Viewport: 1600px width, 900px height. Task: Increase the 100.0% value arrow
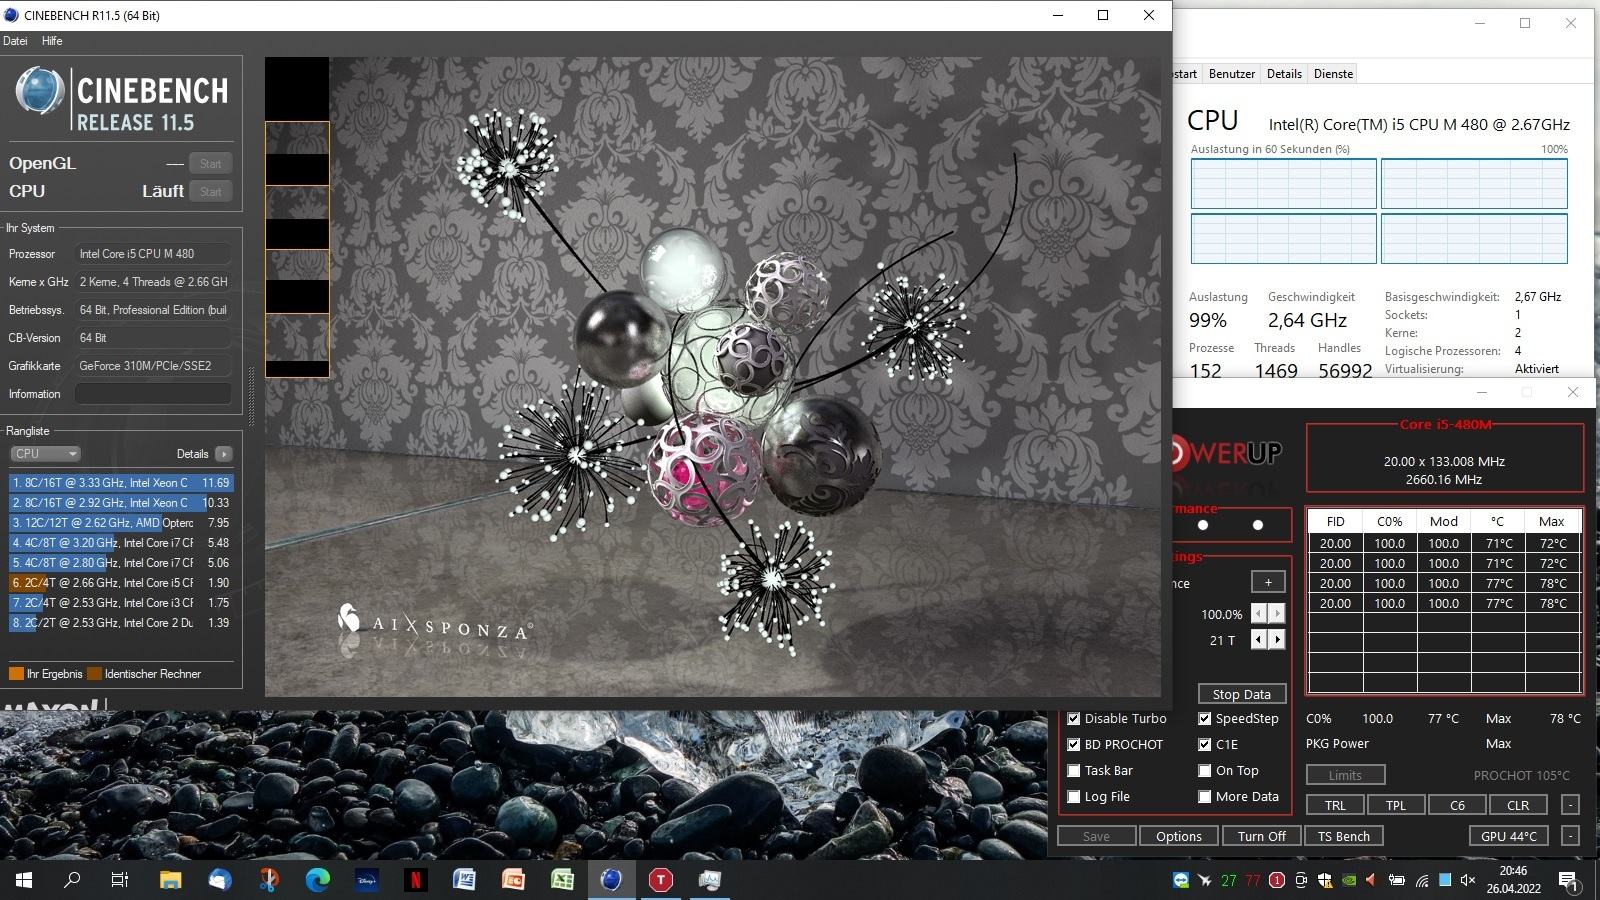tap(1277, 614)
